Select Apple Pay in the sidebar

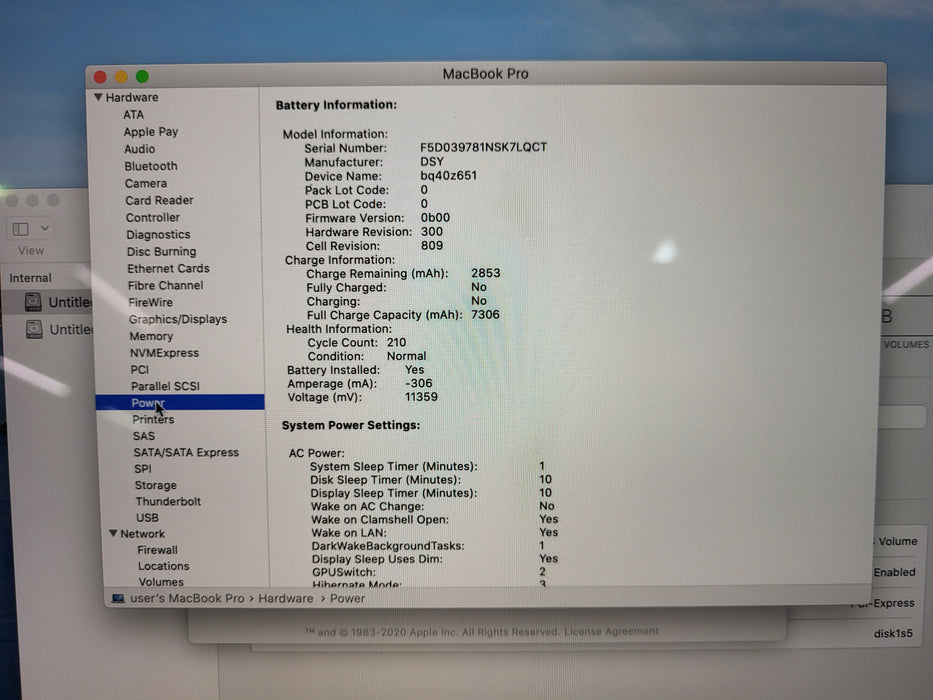click(x=151, y=132)
